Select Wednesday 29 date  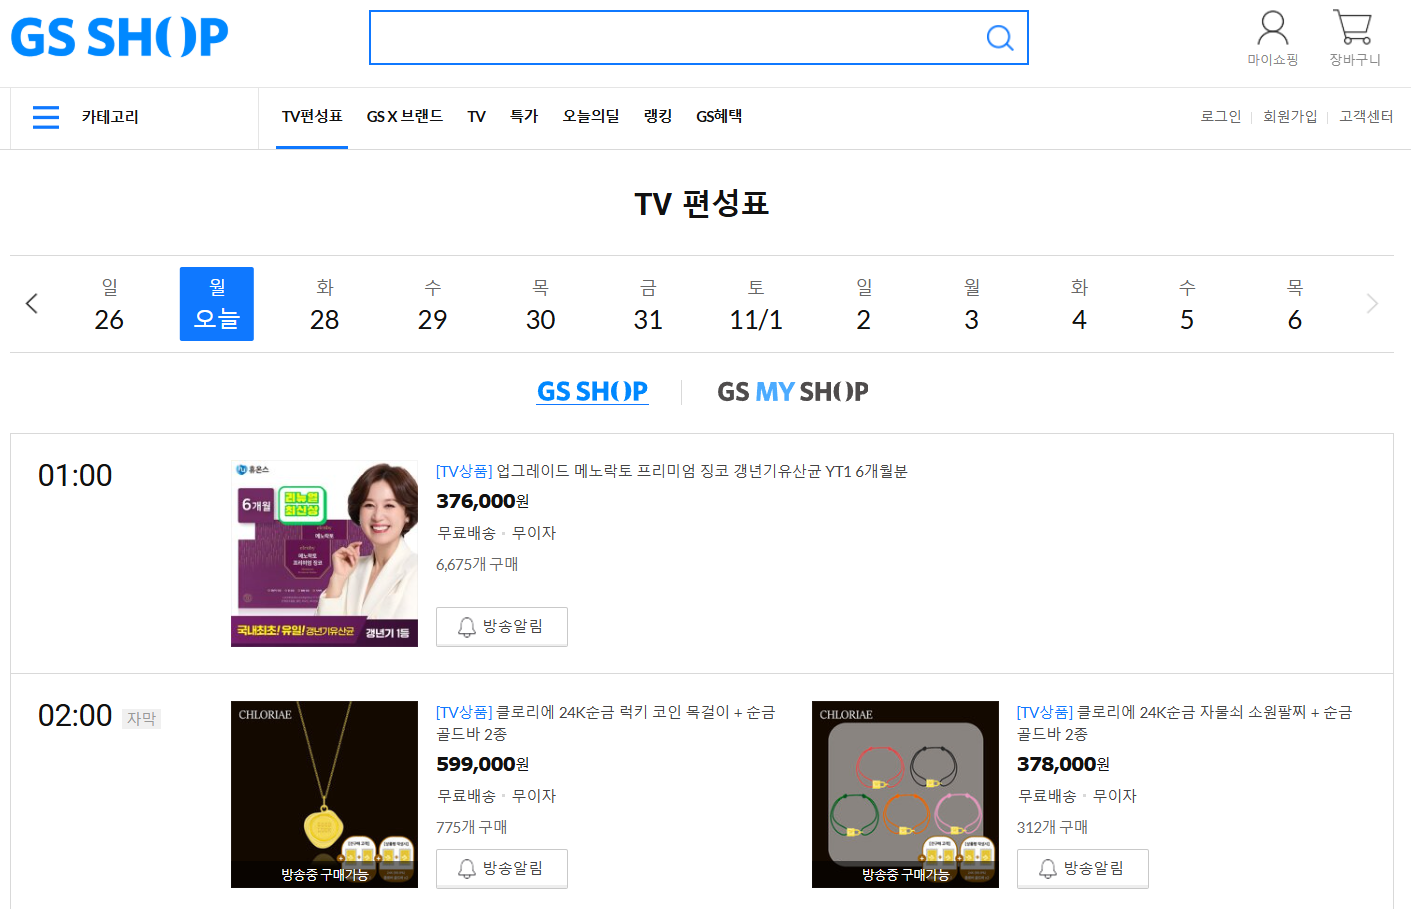(433, 304)
